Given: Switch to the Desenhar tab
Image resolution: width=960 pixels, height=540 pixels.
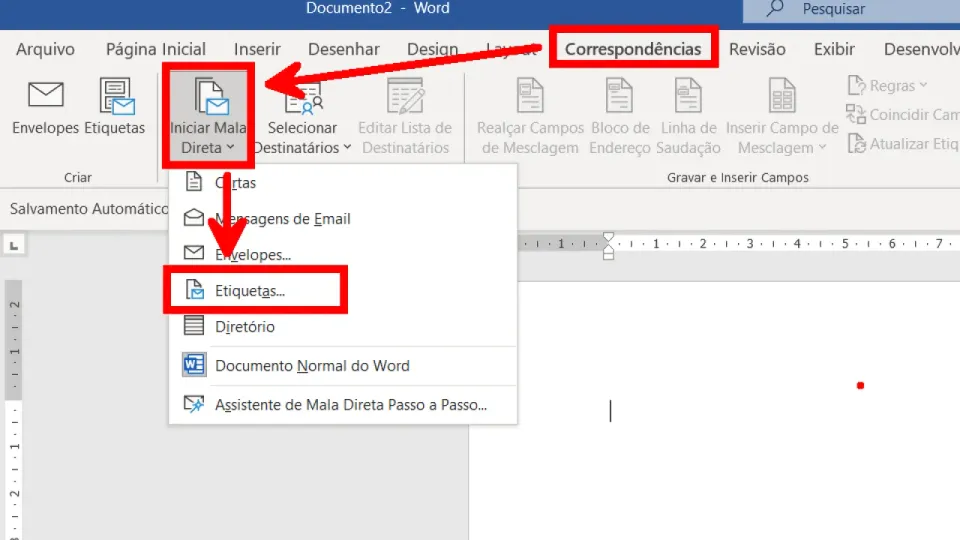Looking at the screenshot, I should coord(343,49).
